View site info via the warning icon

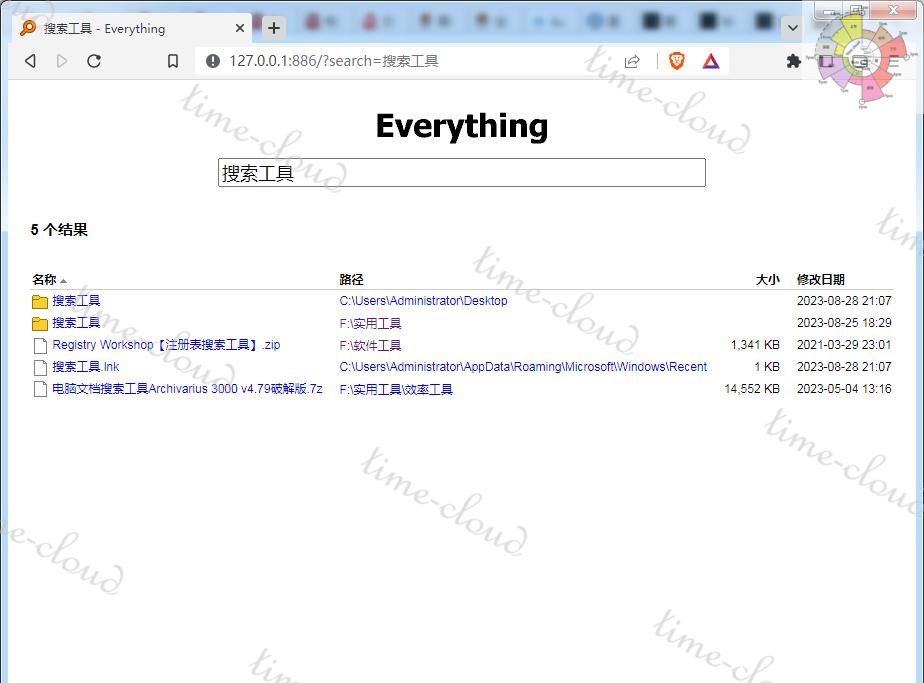coord(212,61)
